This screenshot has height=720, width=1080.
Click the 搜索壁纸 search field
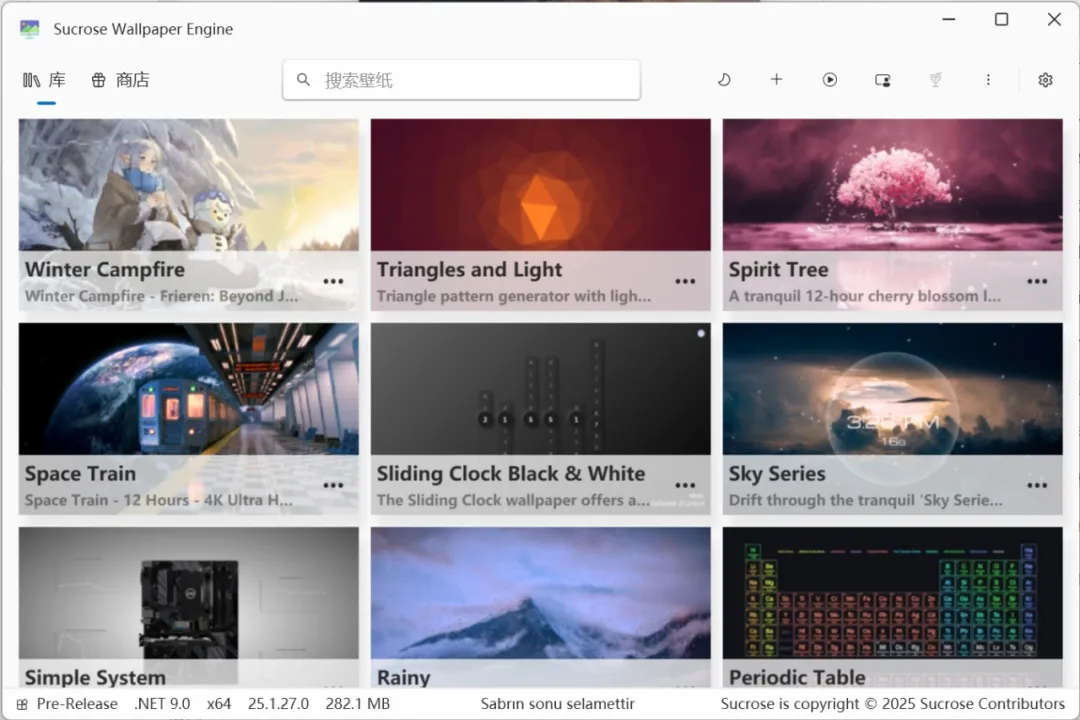(x=470, y=80)
